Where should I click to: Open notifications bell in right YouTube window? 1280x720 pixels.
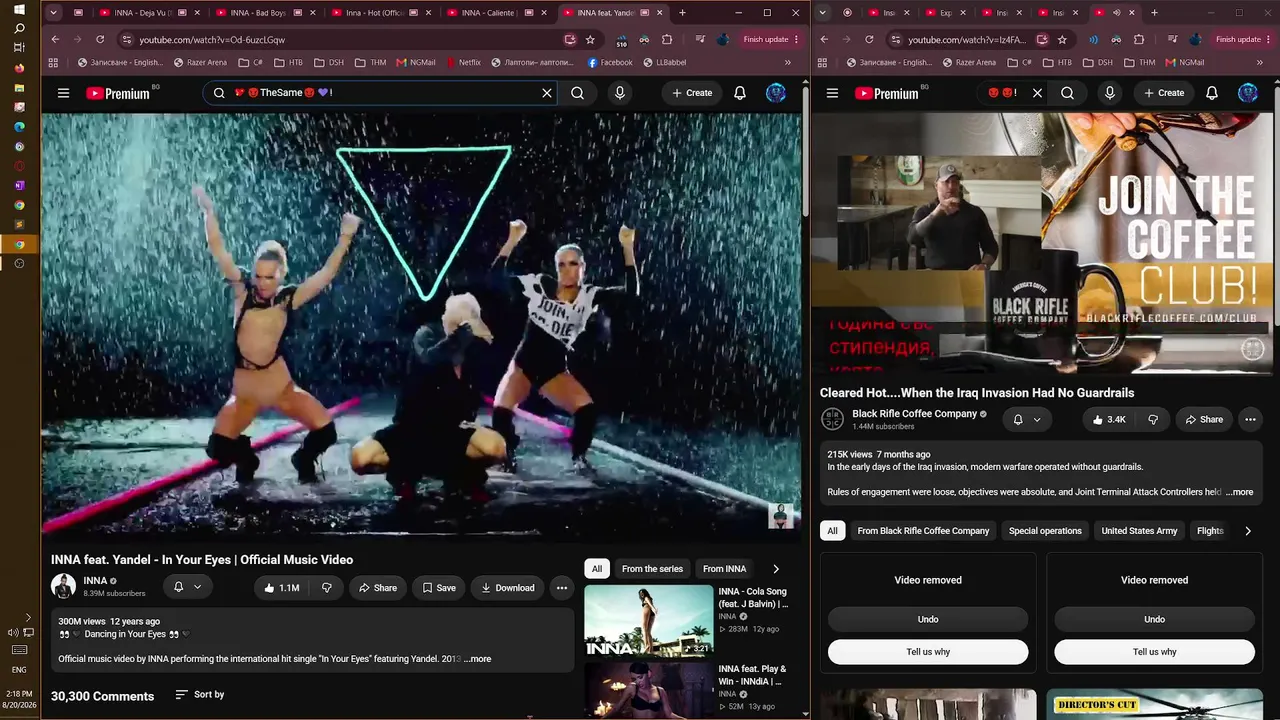1211,93
